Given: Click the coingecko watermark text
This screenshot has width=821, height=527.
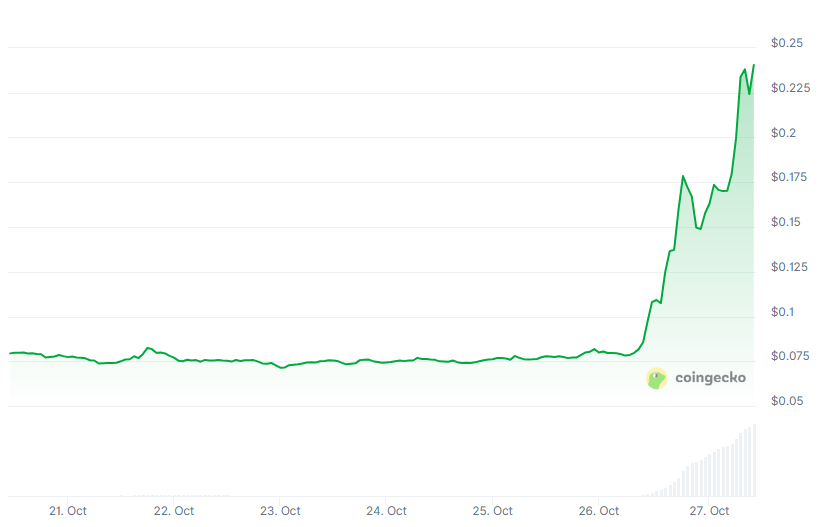Looking at the screenshot, I should 710,378.
